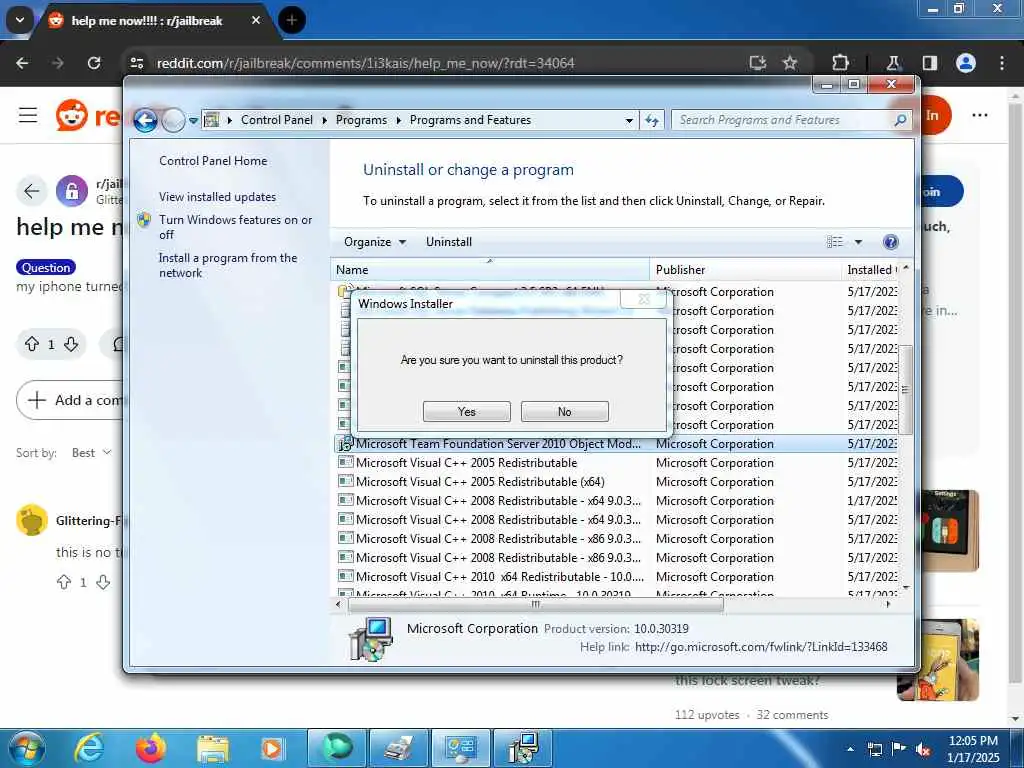Sort by Publisher column header
Viewport: 1024px width, 768px height.
tap(745, 270)
